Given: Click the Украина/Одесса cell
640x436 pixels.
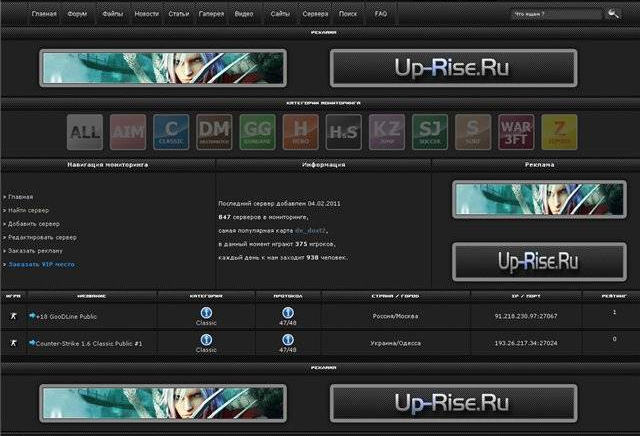Looking at the screenshot, I should pyautogui.click(x=395, y=343).
